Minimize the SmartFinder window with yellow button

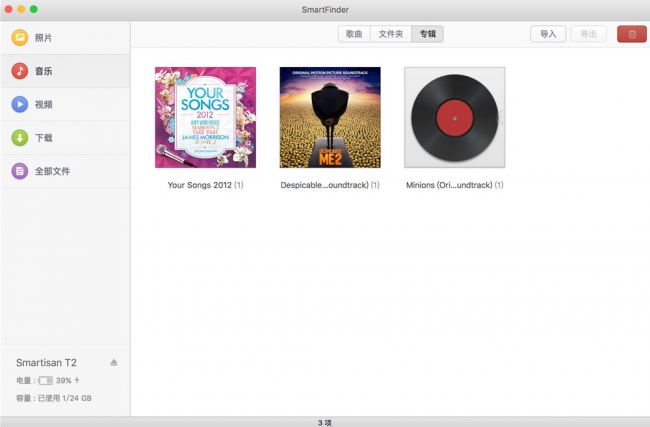tap(21, 9)
